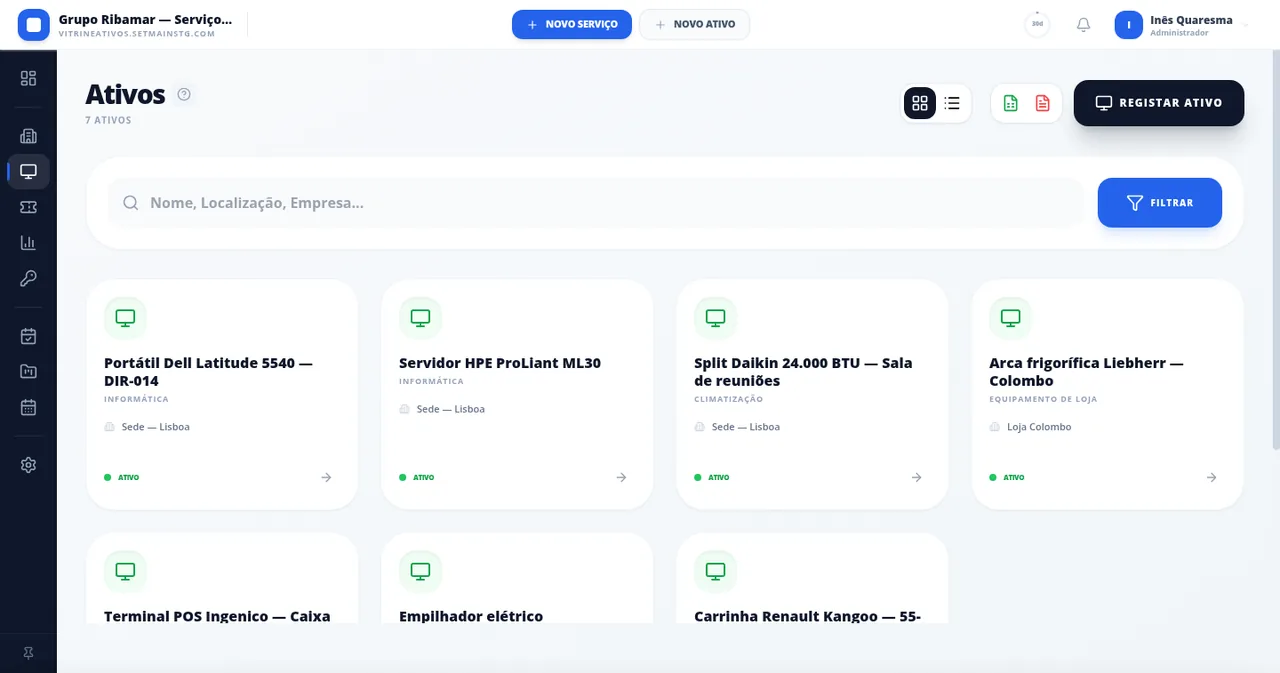Click the Novo Ativo button

695,25
